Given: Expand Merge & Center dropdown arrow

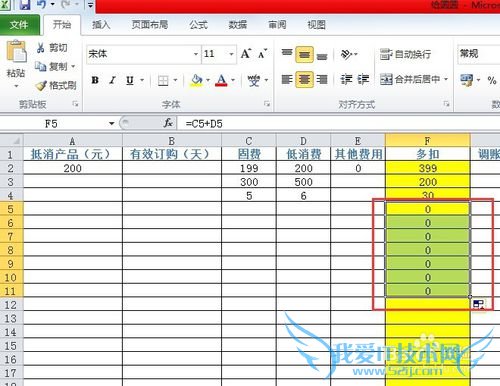Looking at the screenshot, I should coord(446,79).
